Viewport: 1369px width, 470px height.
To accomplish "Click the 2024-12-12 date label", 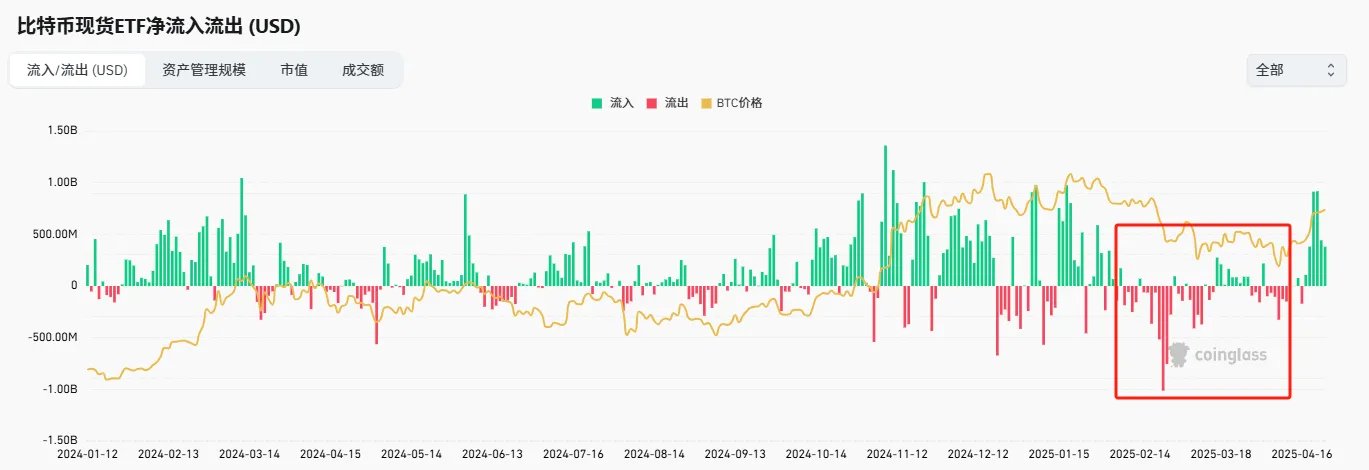I will pyautogui.click(x=977, y=454).
